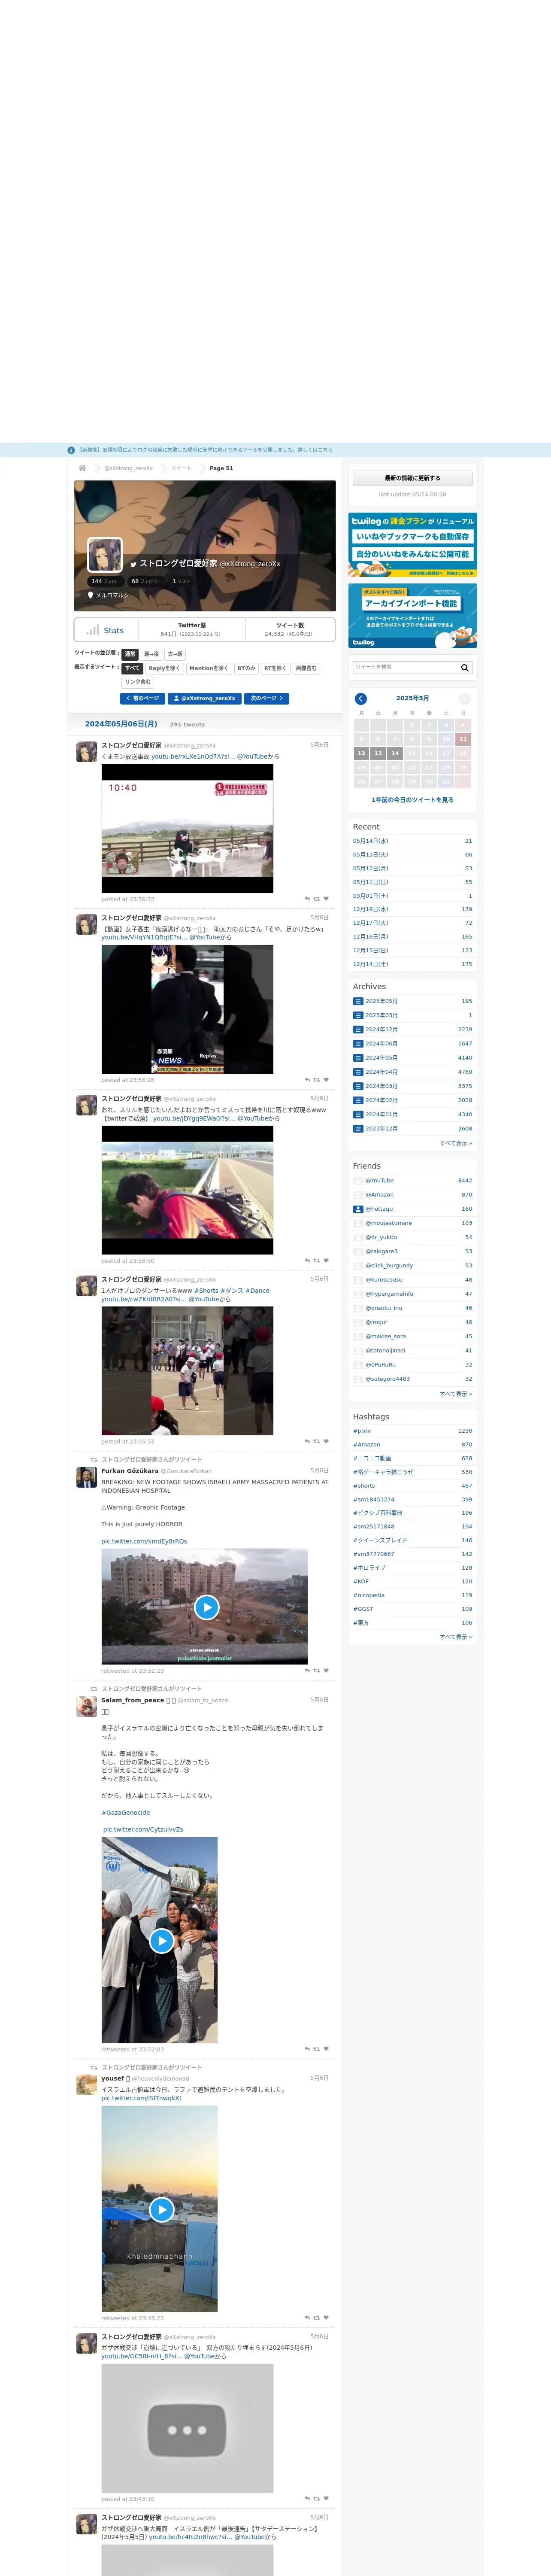Select 古→新 sort order

175,654
